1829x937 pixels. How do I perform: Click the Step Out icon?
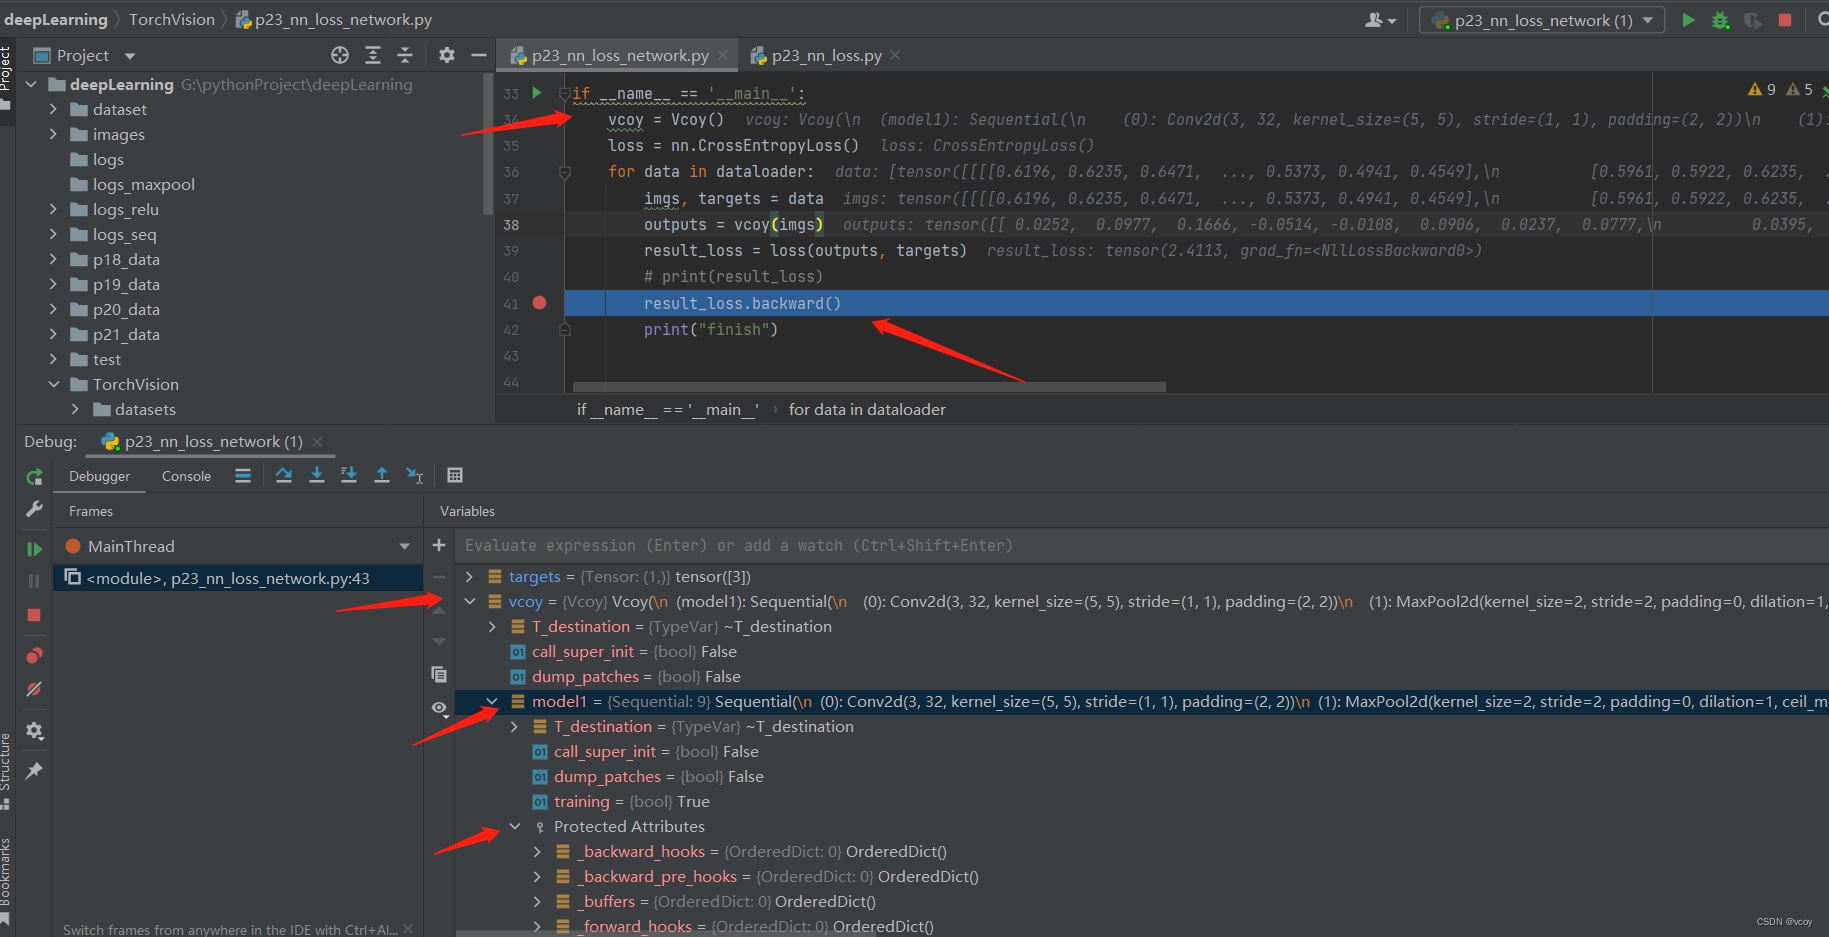382,475
